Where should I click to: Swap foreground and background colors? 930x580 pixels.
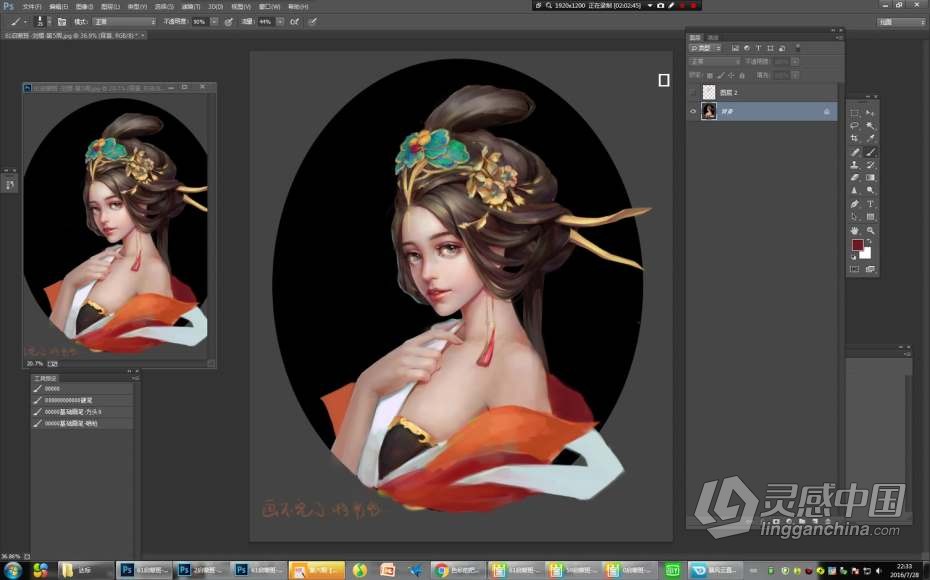pos(868,241)
